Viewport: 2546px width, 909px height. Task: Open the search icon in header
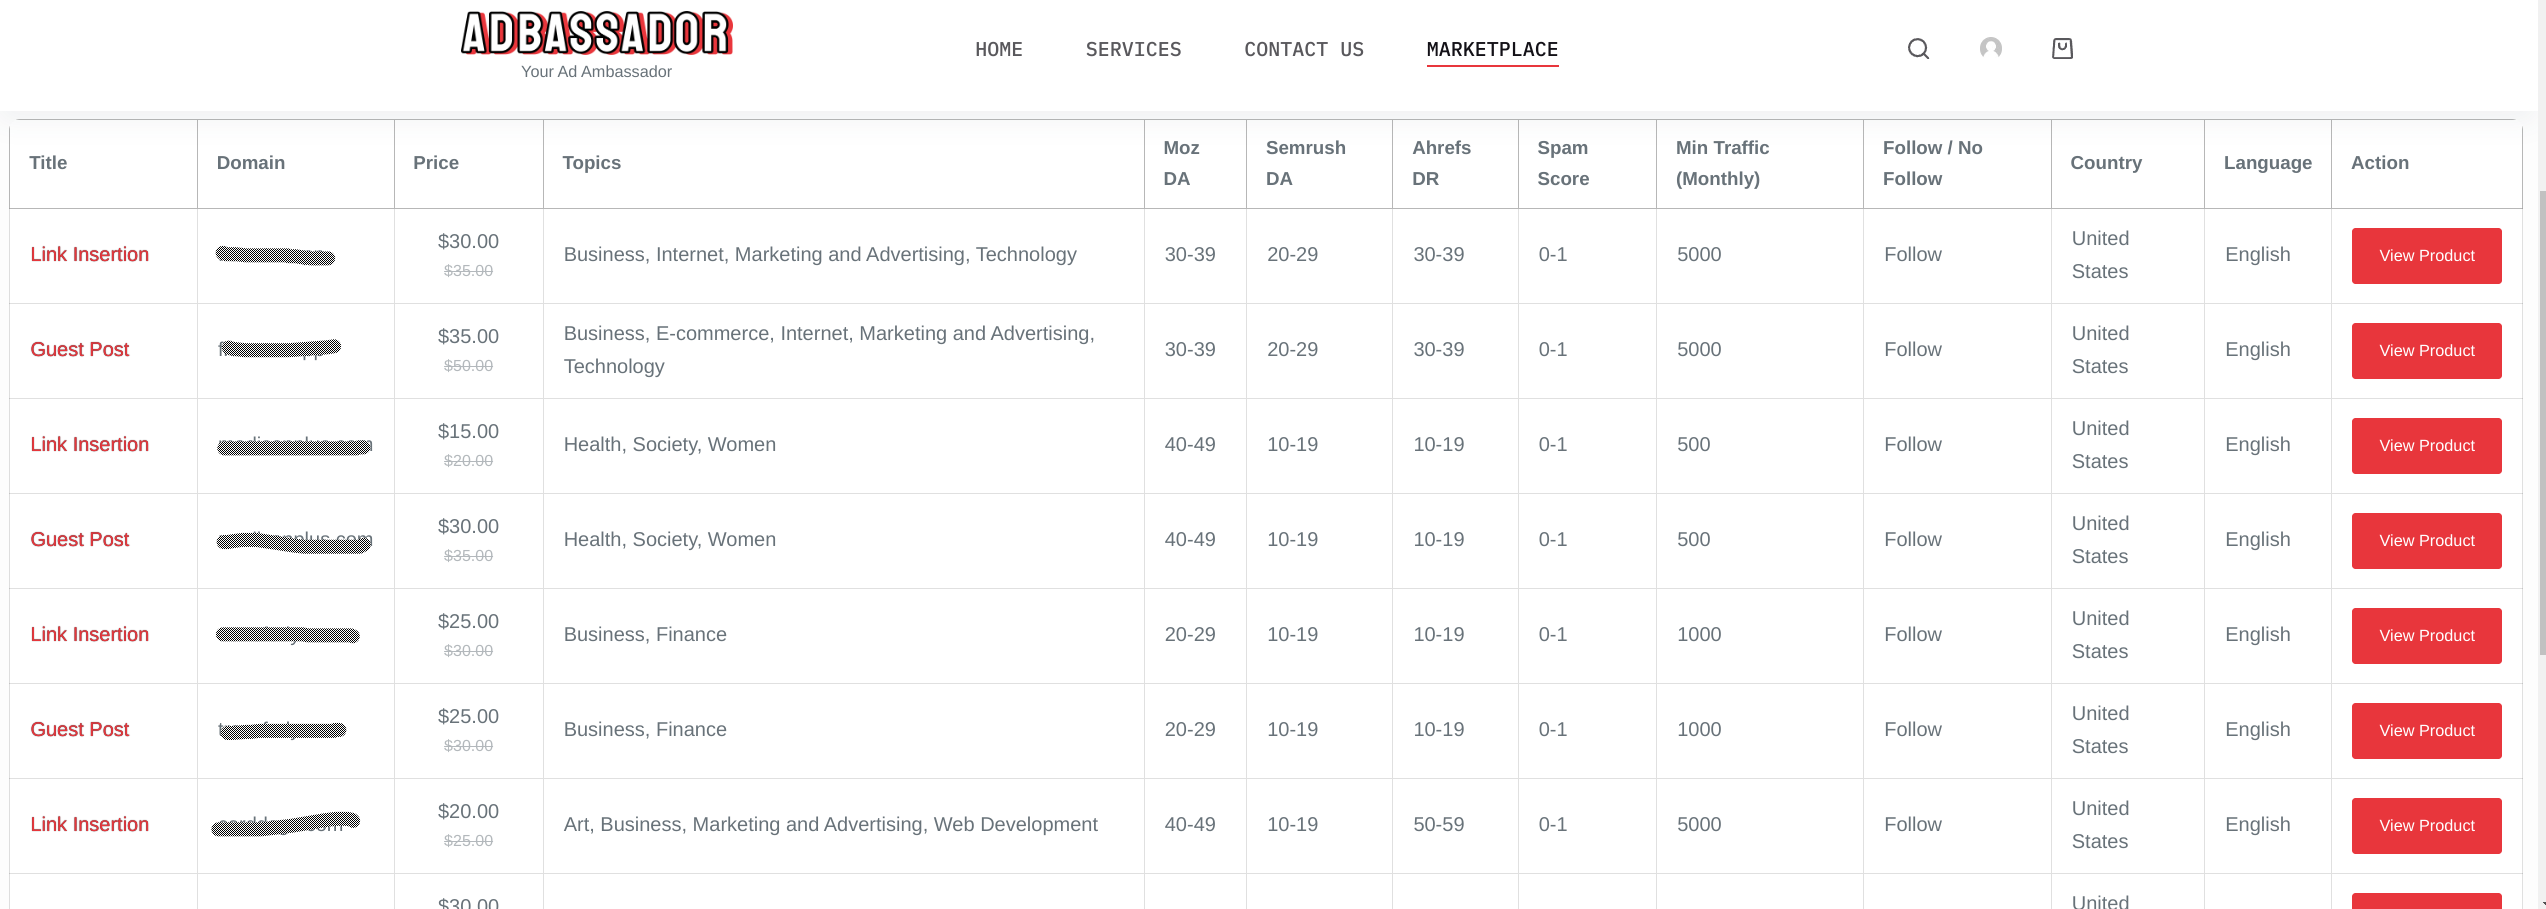click(x=1918, y=49)
